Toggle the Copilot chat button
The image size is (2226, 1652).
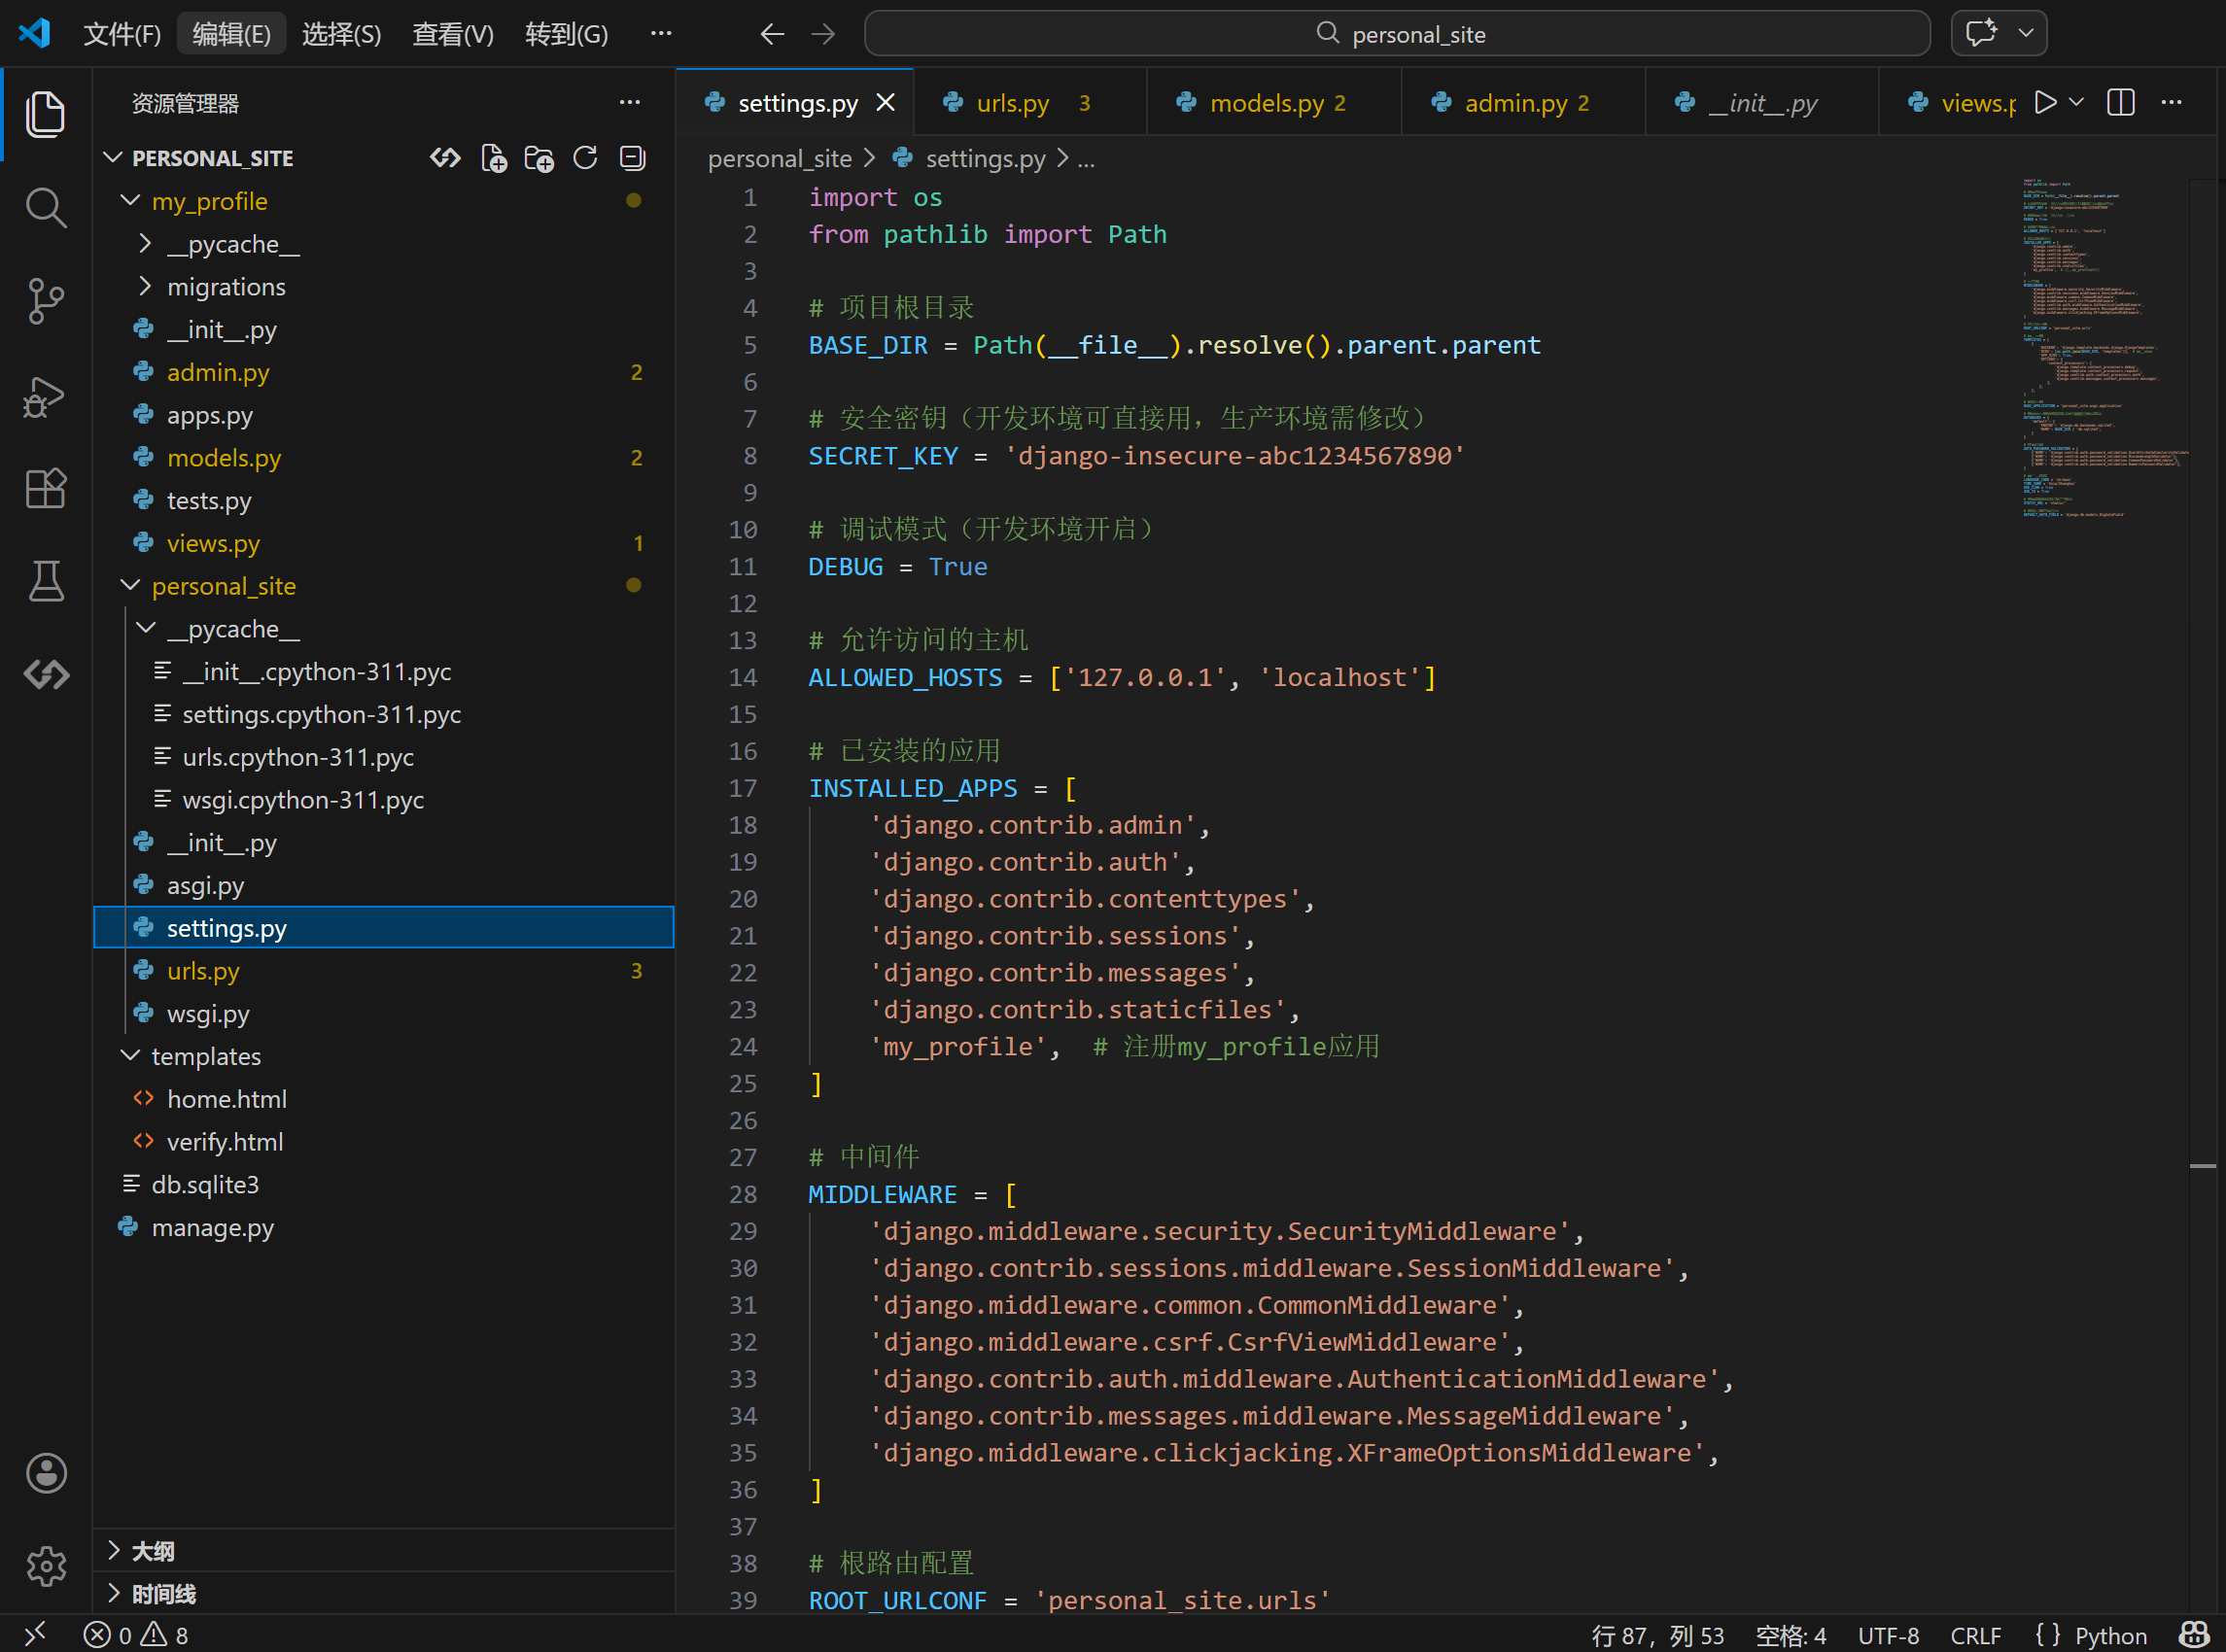[1981, 33]
